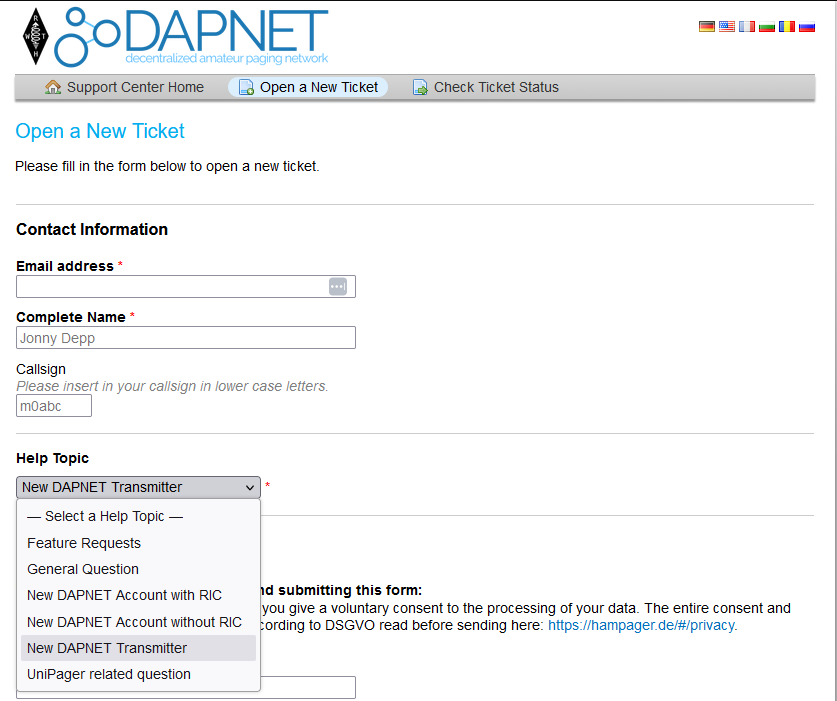This screenshot has width=837, height=701.
Task: Select 'General Question' help topic
Action: point(83,569)
